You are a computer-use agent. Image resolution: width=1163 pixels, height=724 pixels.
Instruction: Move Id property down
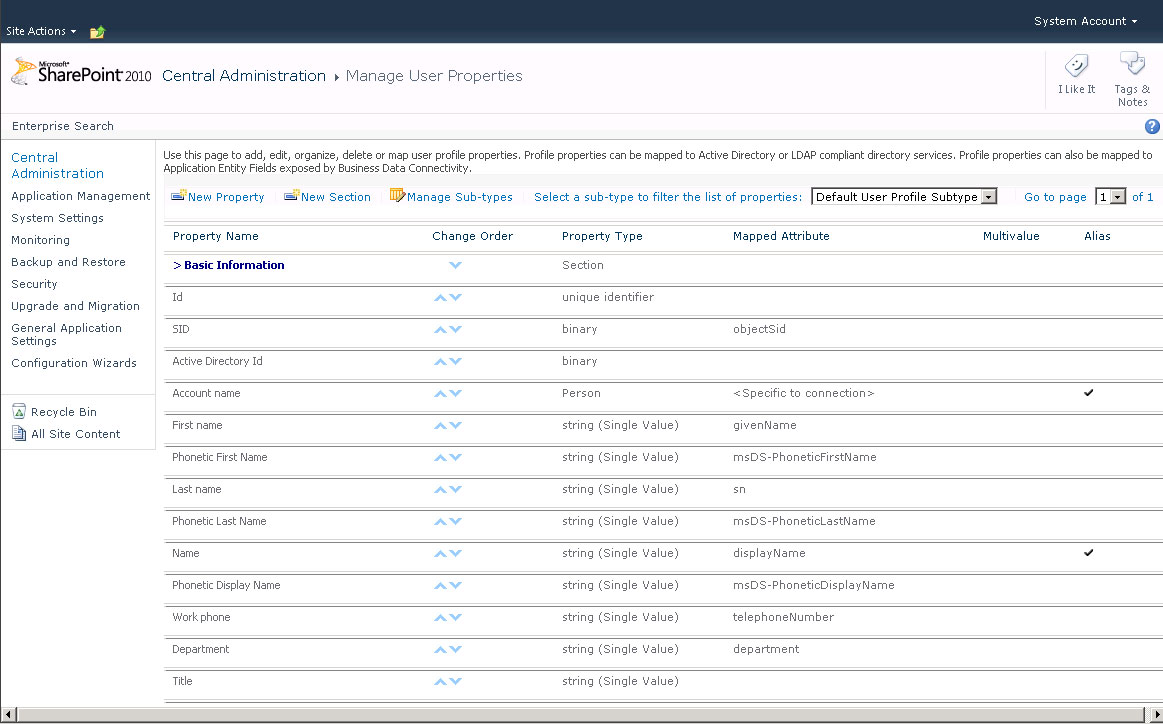(x=455, y=297)
